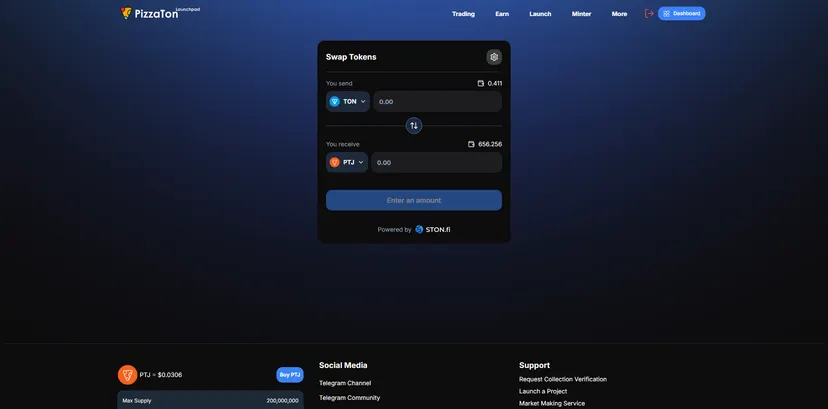Click the Swap Tokens heading
The width and height of the screenshot is (828, 409).
[351, 57]
